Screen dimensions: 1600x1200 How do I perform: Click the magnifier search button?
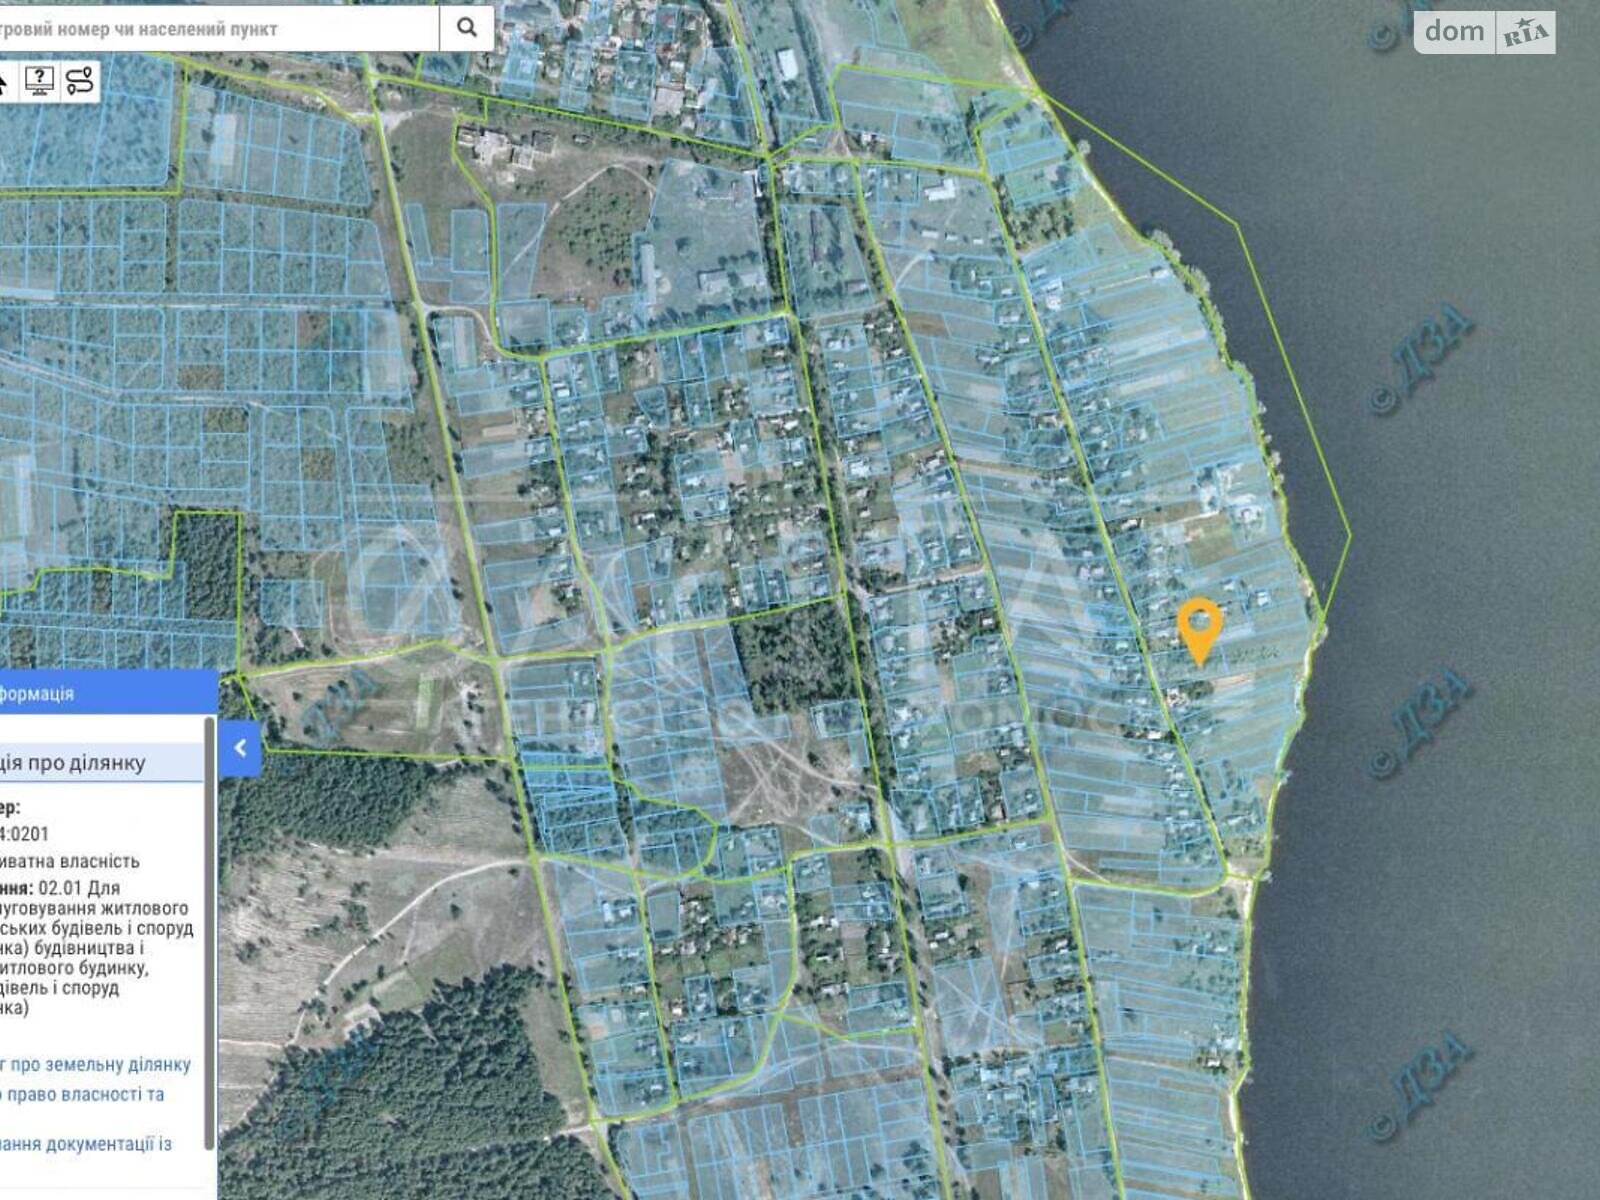tap(466, 28)
